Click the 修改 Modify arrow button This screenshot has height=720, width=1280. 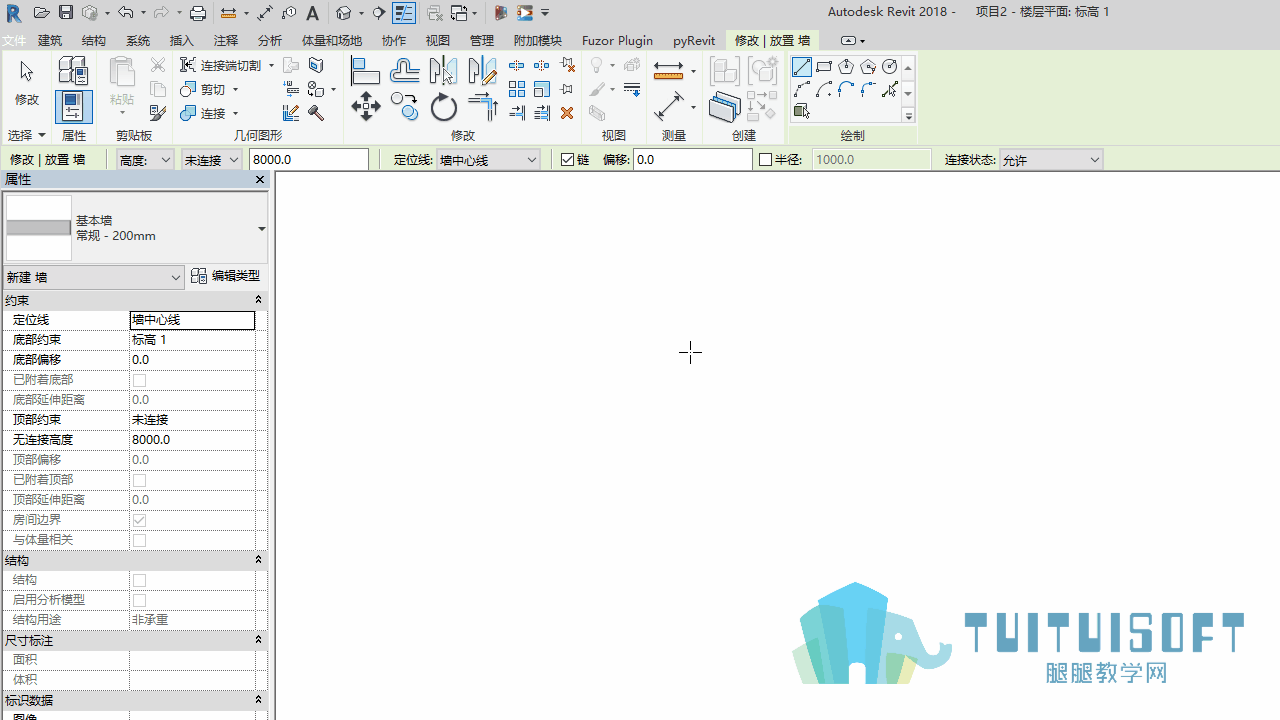pos(27,83)
